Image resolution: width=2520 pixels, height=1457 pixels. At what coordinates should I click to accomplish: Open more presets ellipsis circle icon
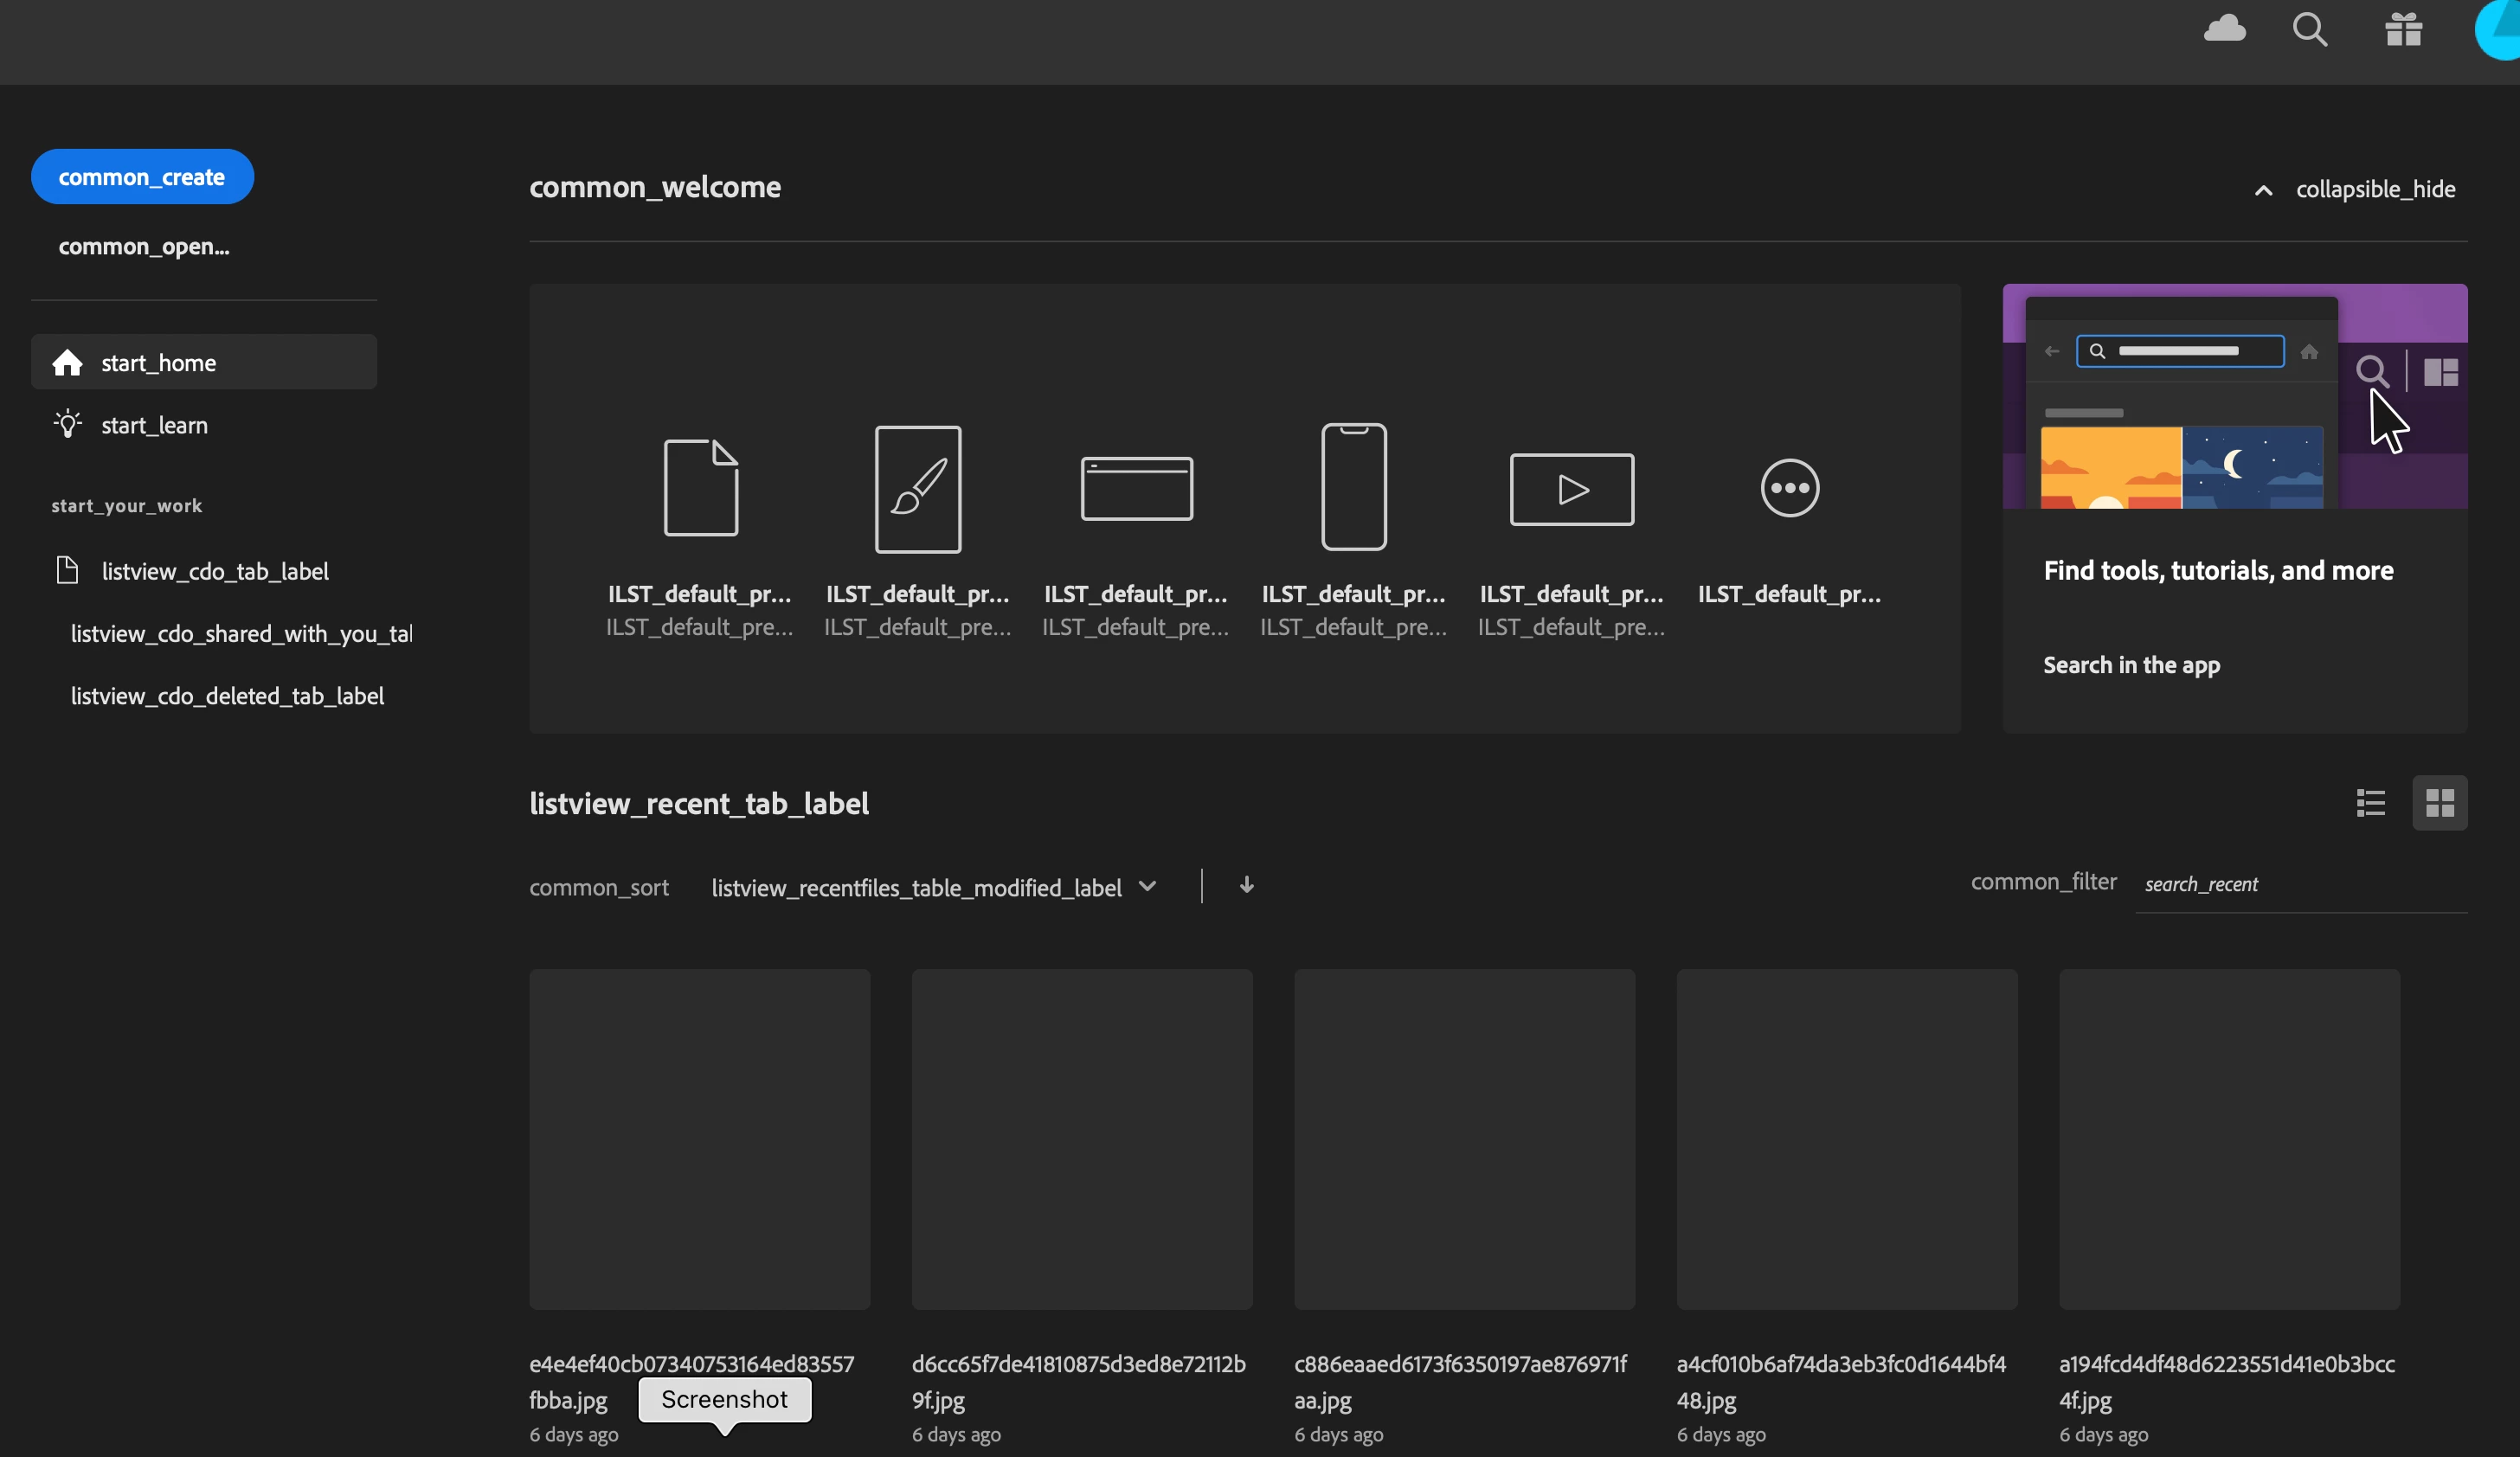[1789, 488]
